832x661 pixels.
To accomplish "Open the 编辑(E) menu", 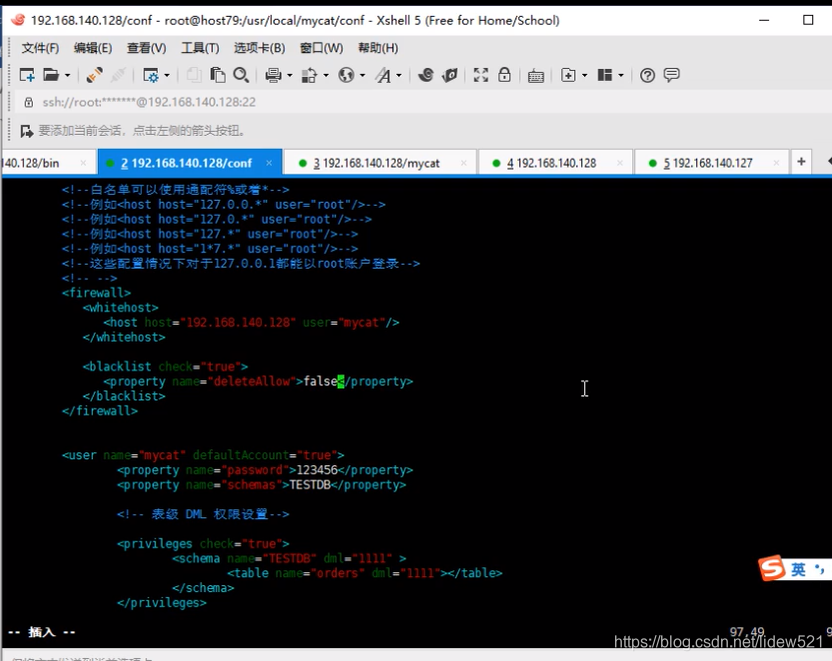I will click(93, 48).
